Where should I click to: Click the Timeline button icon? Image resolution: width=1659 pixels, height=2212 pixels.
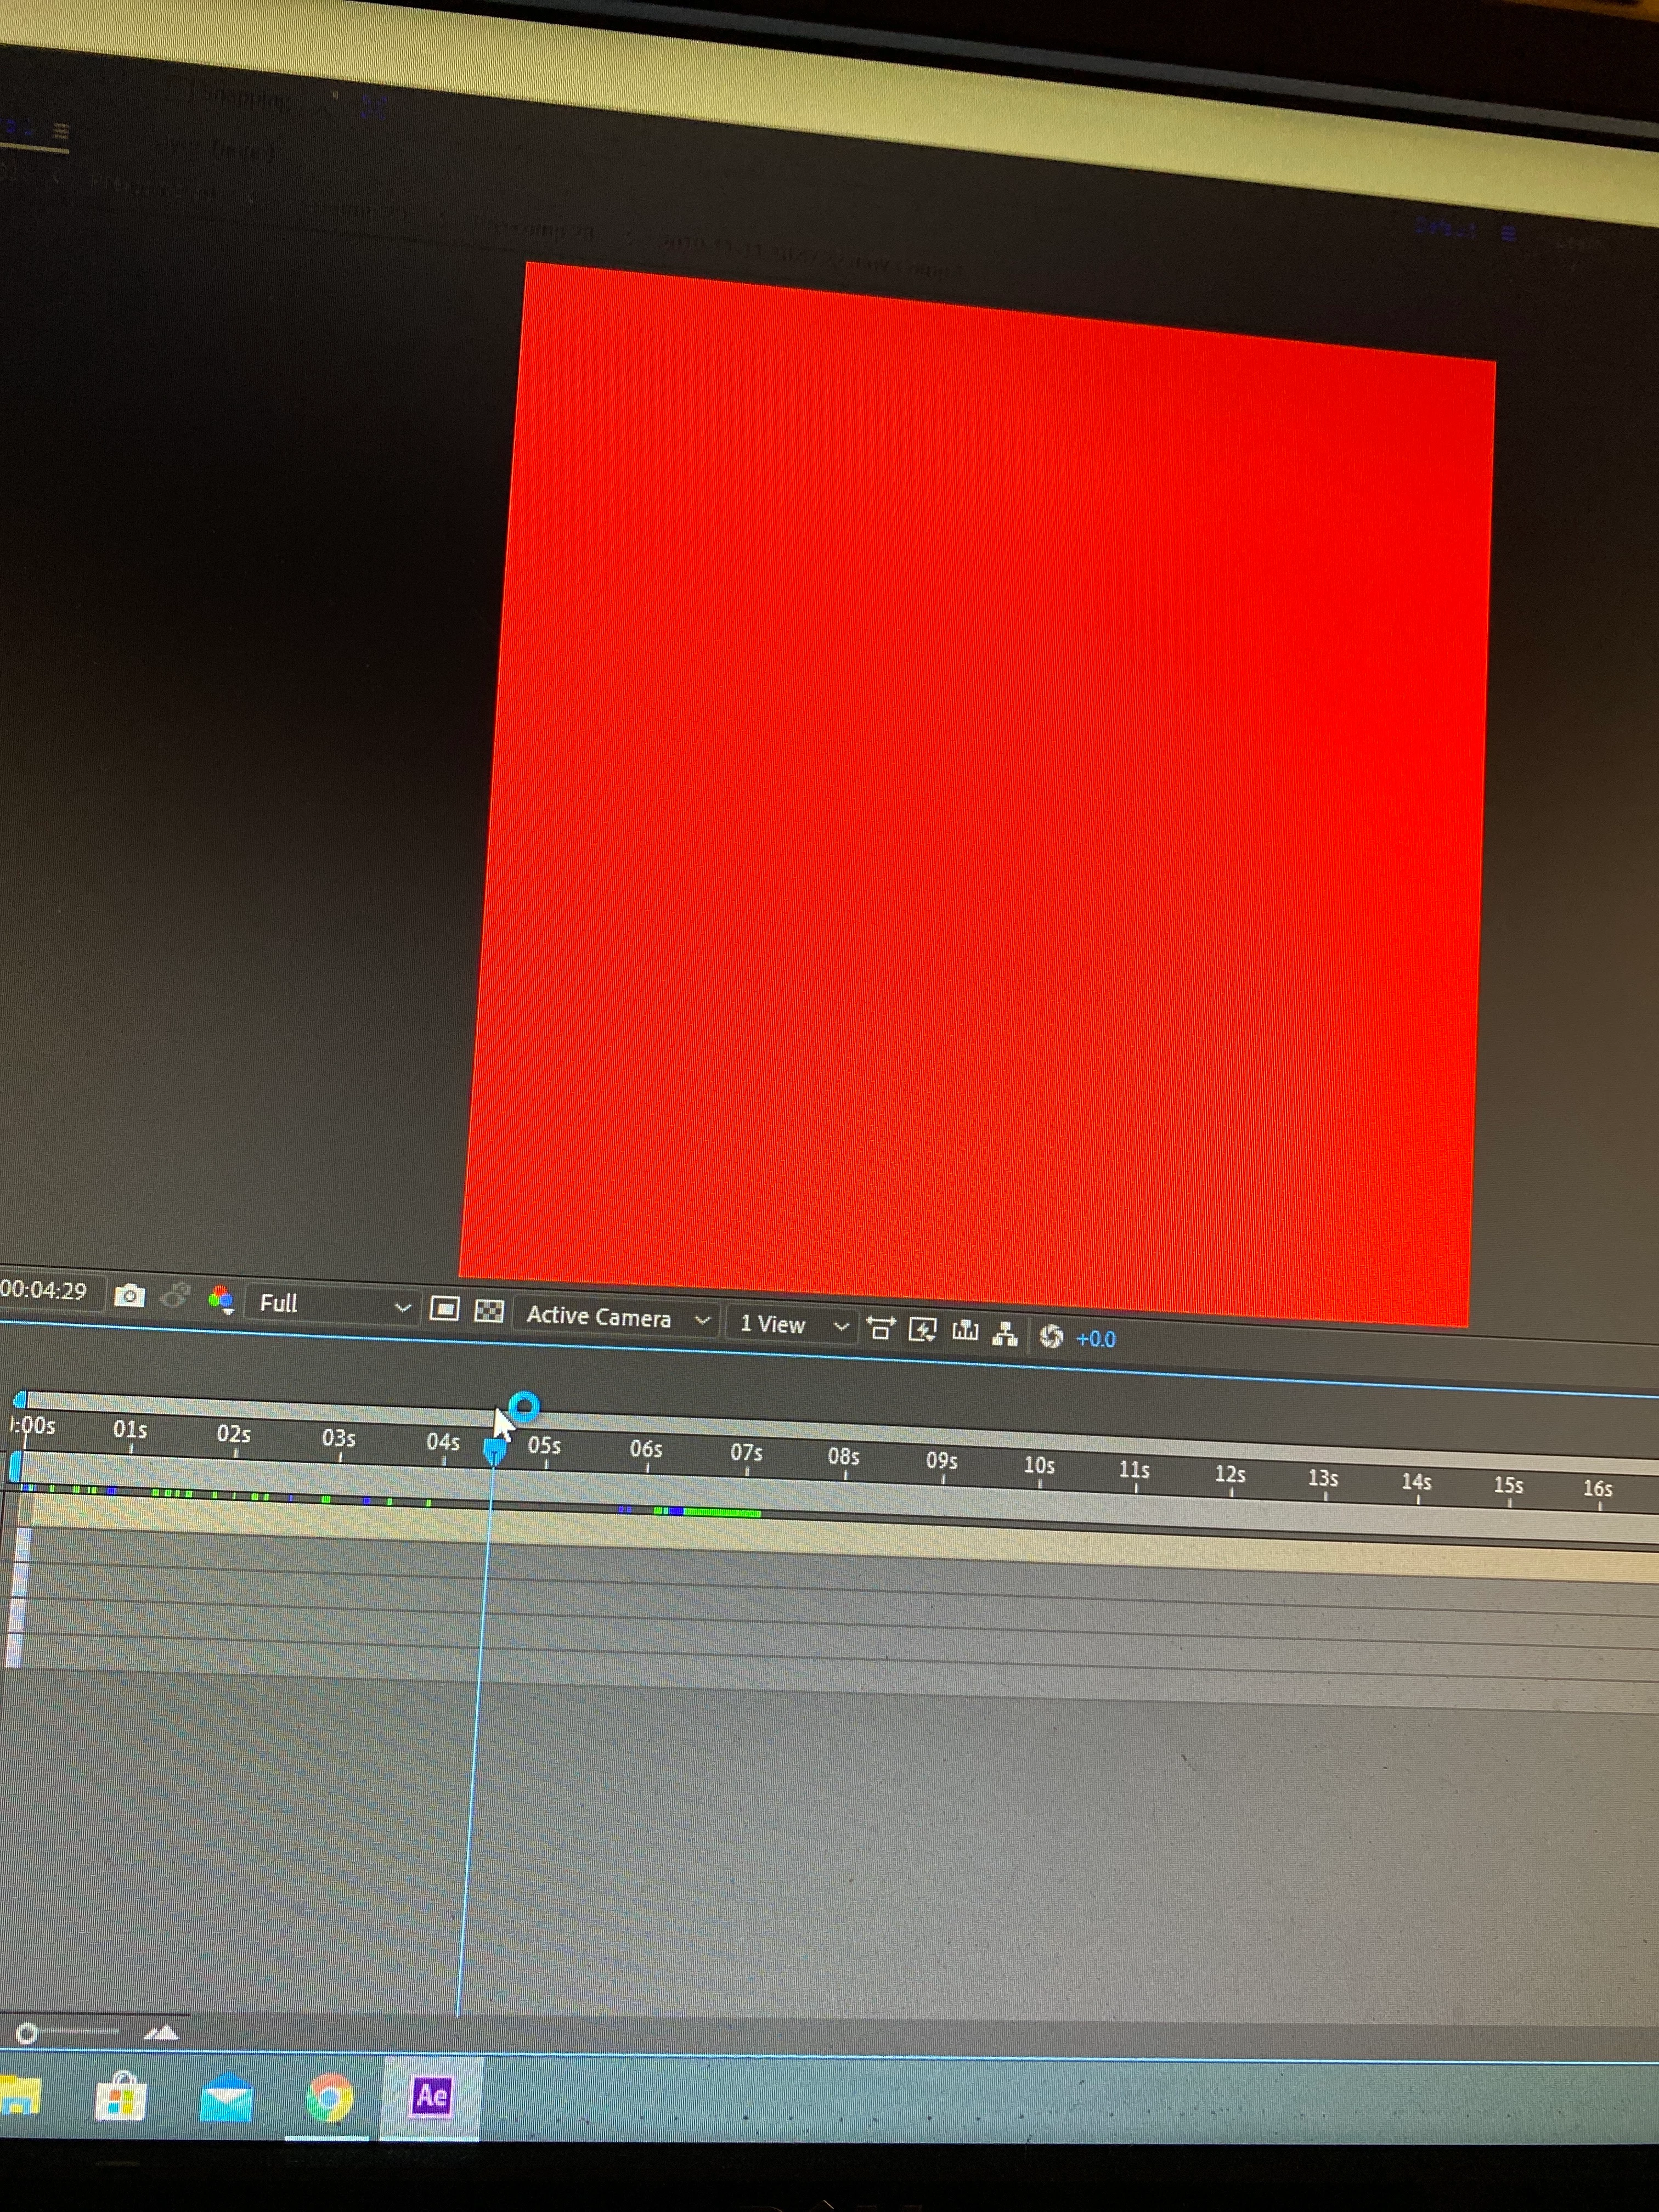tap(965, 1331)
